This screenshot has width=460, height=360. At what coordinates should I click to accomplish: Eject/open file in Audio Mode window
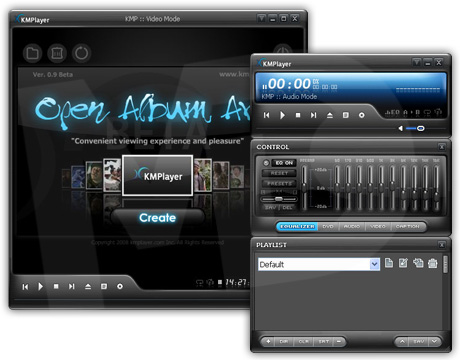pos(330,115)
